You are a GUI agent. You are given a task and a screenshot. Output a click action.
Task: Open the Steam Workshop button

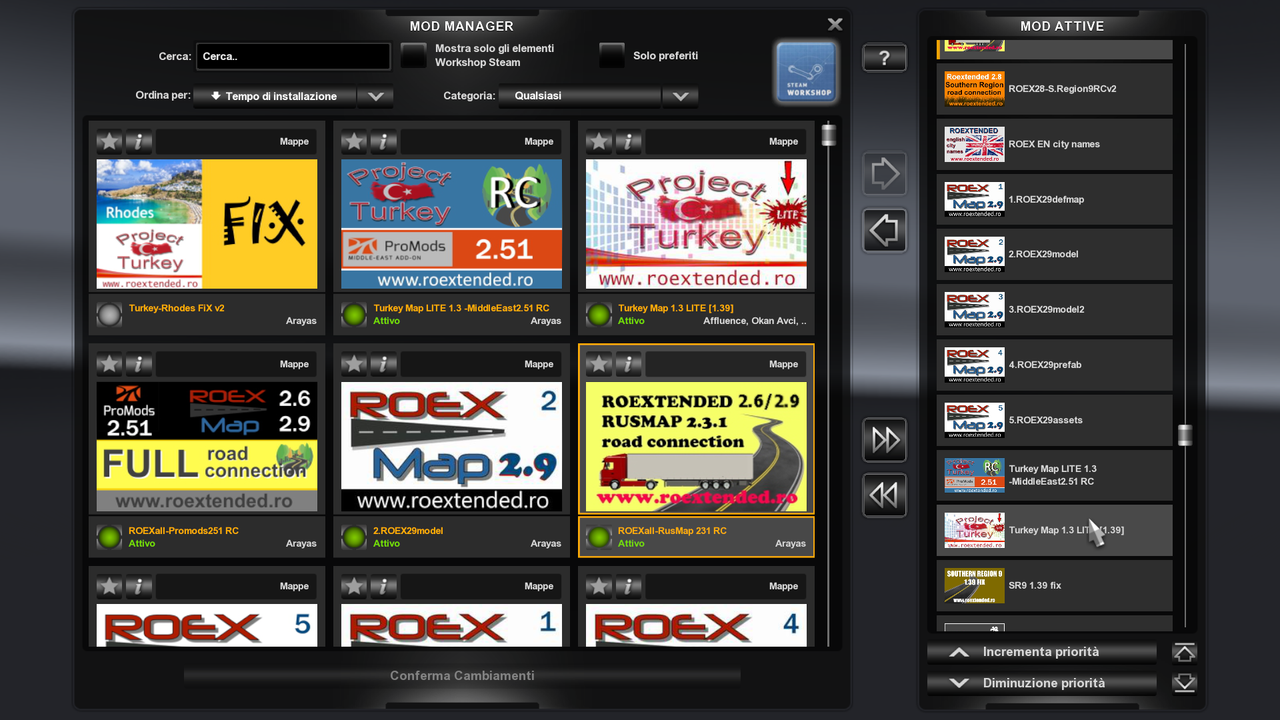tap(806, 72)
